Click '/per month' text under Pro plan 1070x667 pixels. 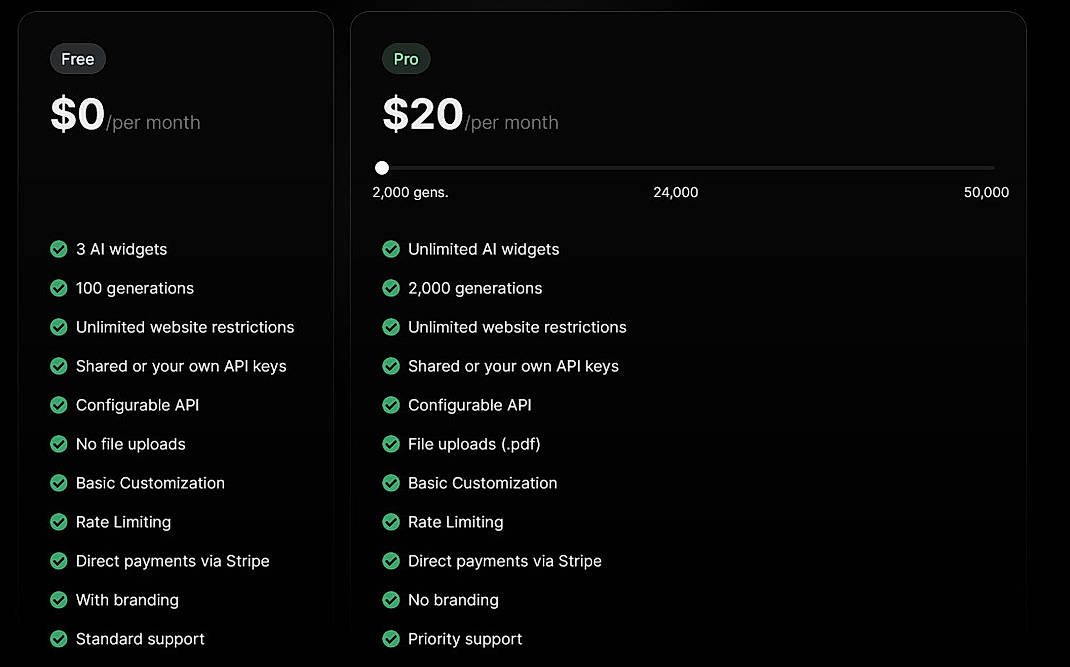pyautogui.click(x=512, y=123)
